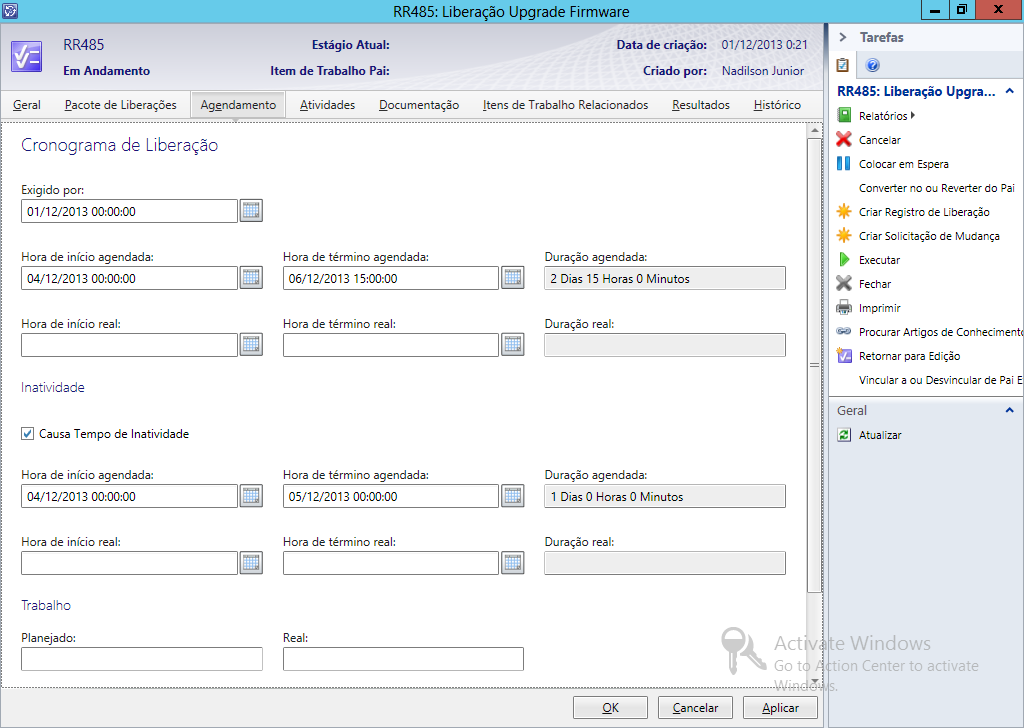The height and width of the screenshot is (728, 1024).
Task: Collapse the Geral task group
Action: point(1009,411)
